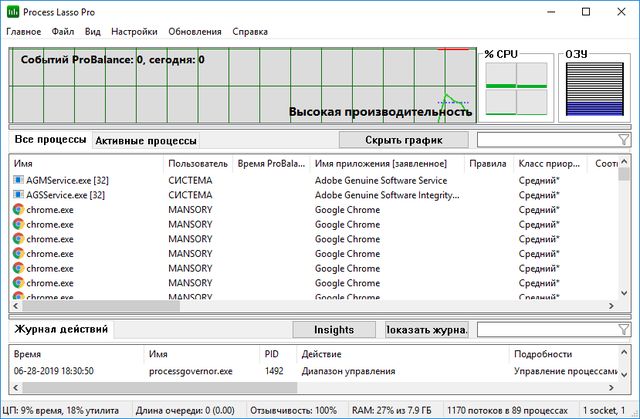Screen dimensions: 640x419
Task: Select the processgovernor.exe log entry
Action: coord(190,371)
